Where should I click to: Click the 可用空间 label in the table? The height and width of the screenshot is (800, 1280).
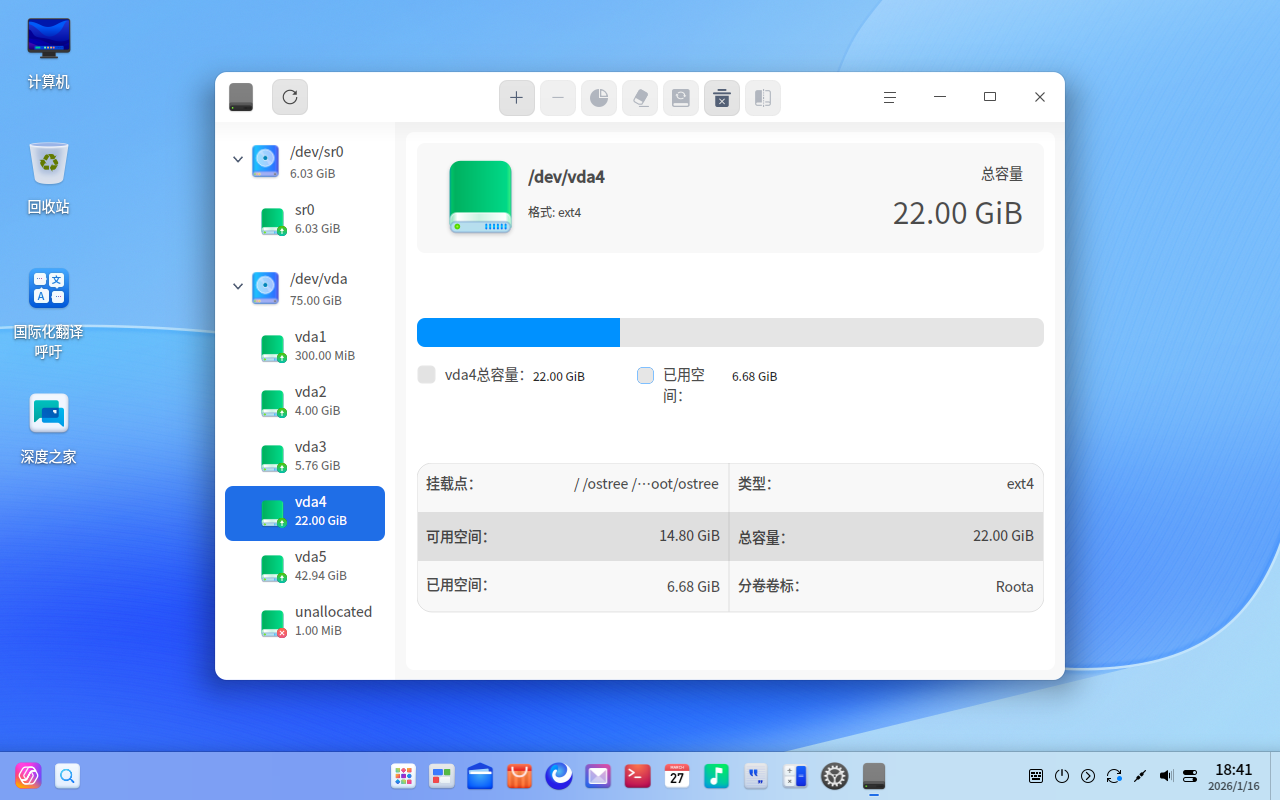pyautogui.click(x=457, y=537)
